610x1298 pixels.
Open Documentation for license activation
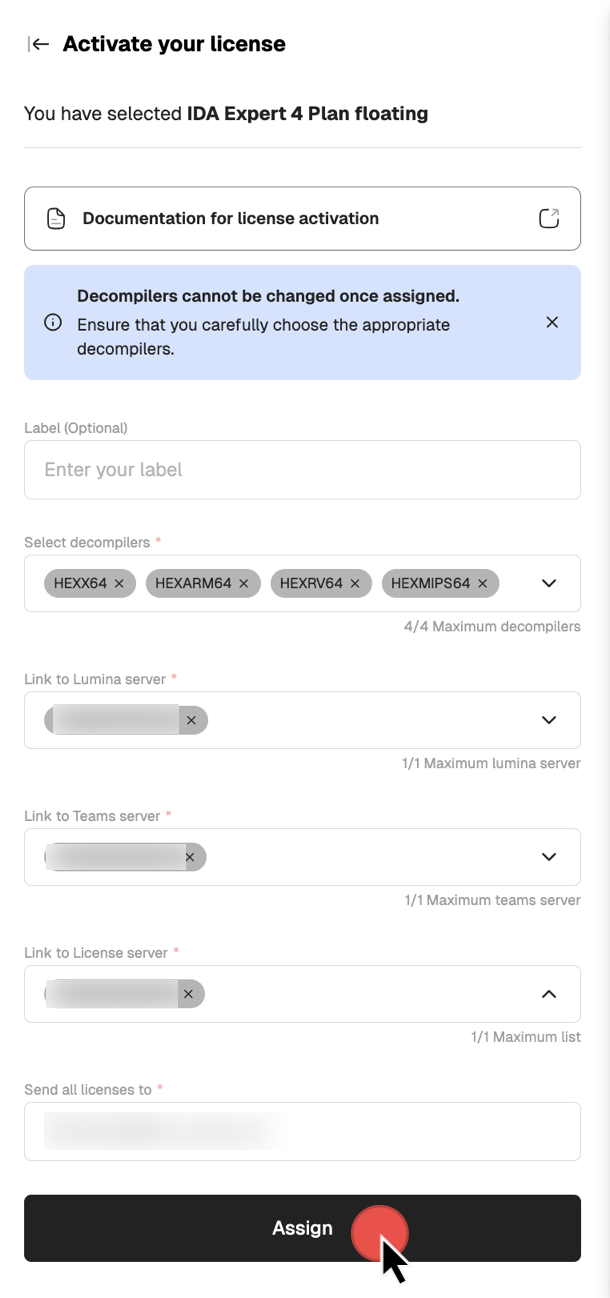pos(231,218)
